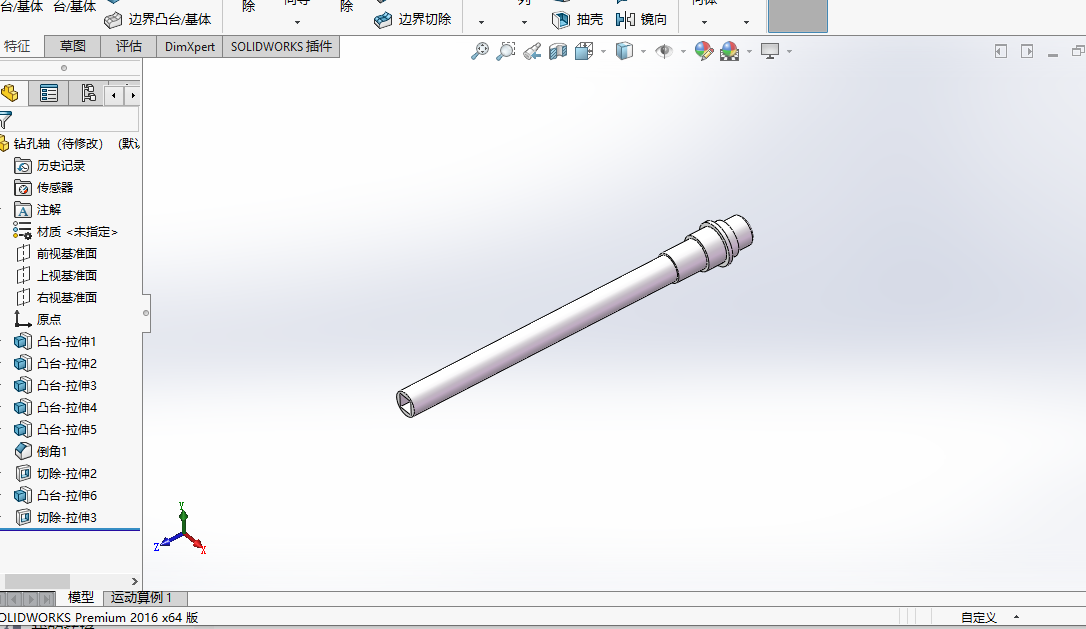Select the 倒角1 chamfer feature
The height and width of the screenshot is (629, 1086).
pos(41,452)
